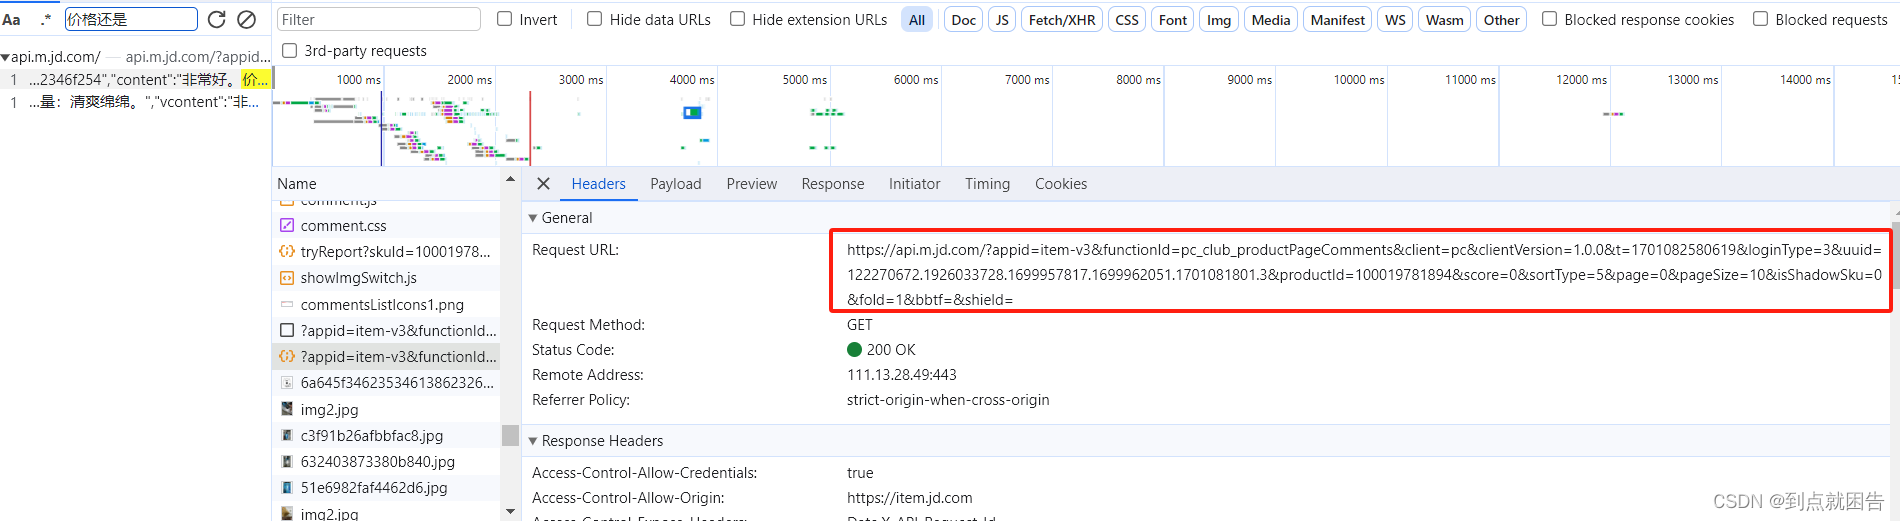Enable 3rd-party requests checkbox

pos(290,51)
